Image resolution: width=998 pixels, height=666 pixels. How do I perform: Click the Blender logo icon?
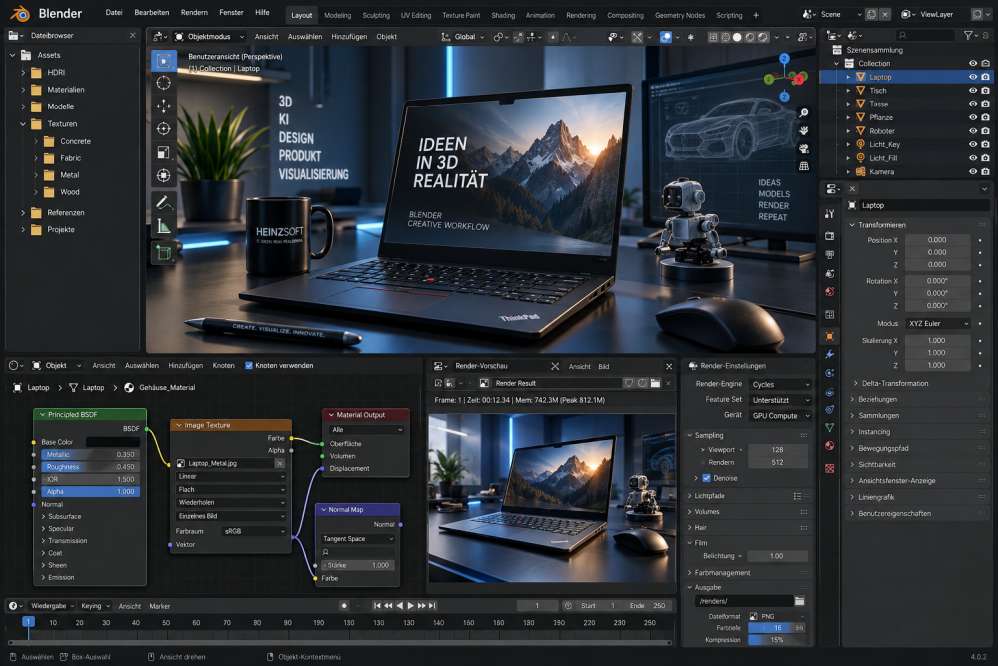pos(20,13)
